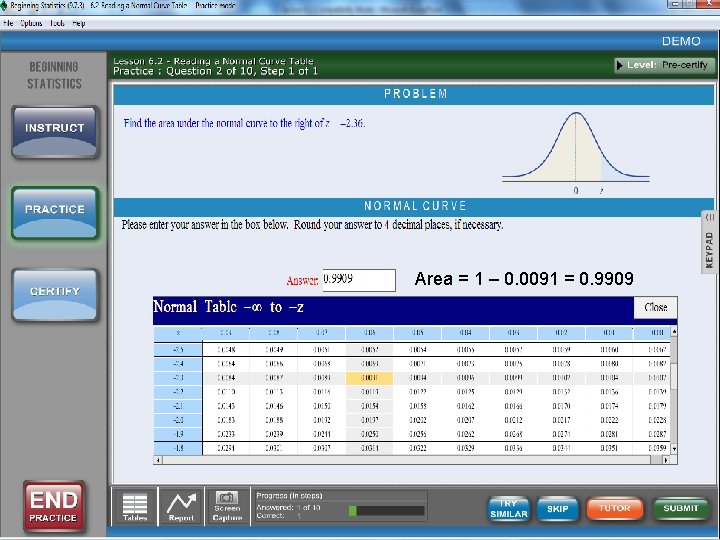Click the keypad panel collapse arrows icon

coord(710,217)
